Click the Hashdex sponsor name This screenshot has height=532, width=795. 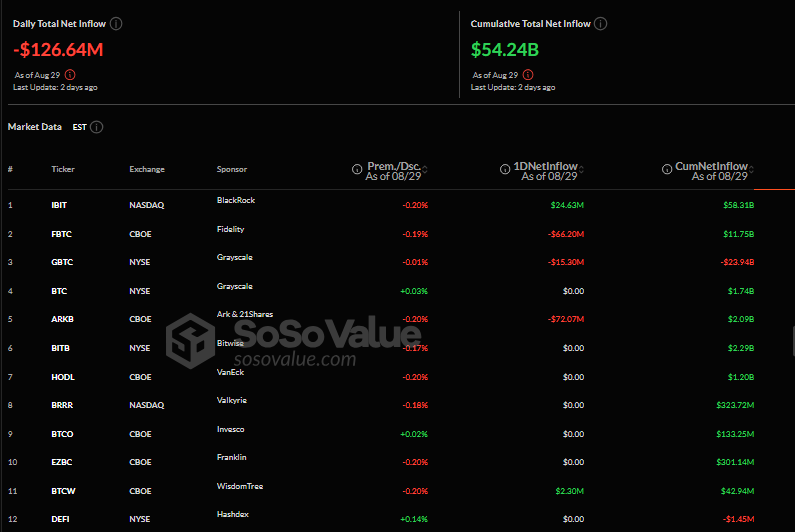[233, 514]
